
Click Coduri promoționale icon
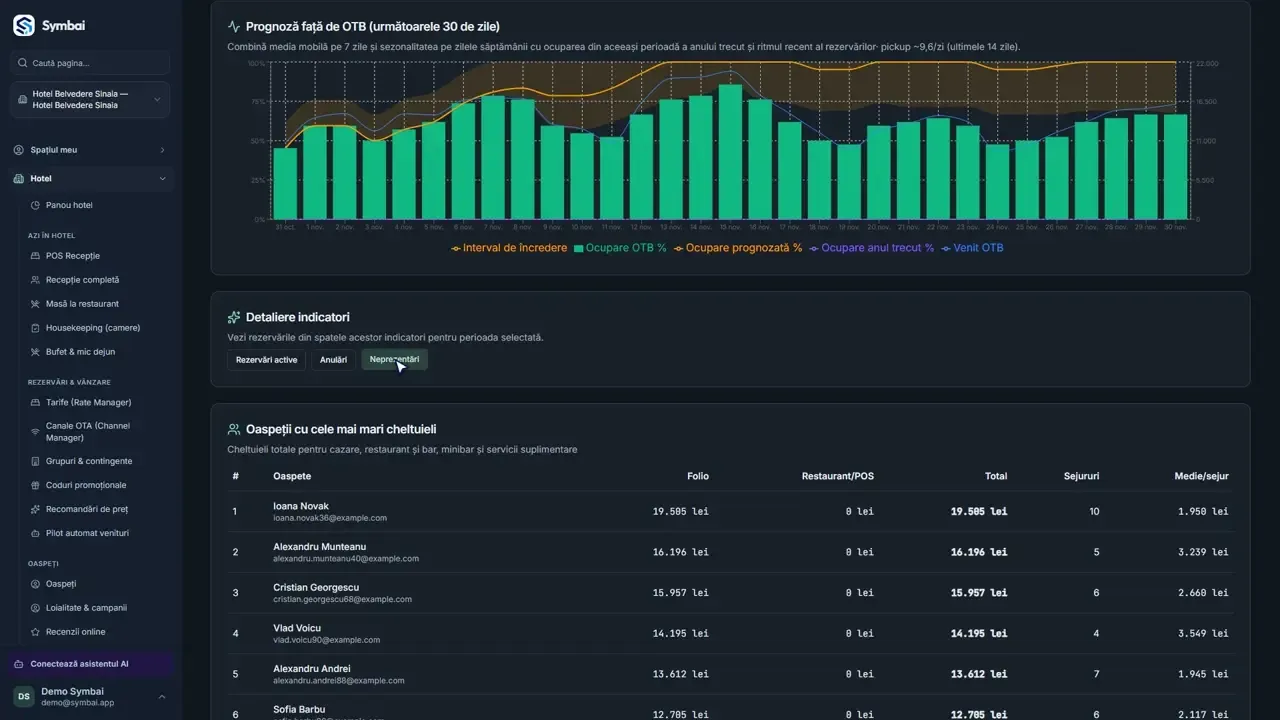pos(35,485)
